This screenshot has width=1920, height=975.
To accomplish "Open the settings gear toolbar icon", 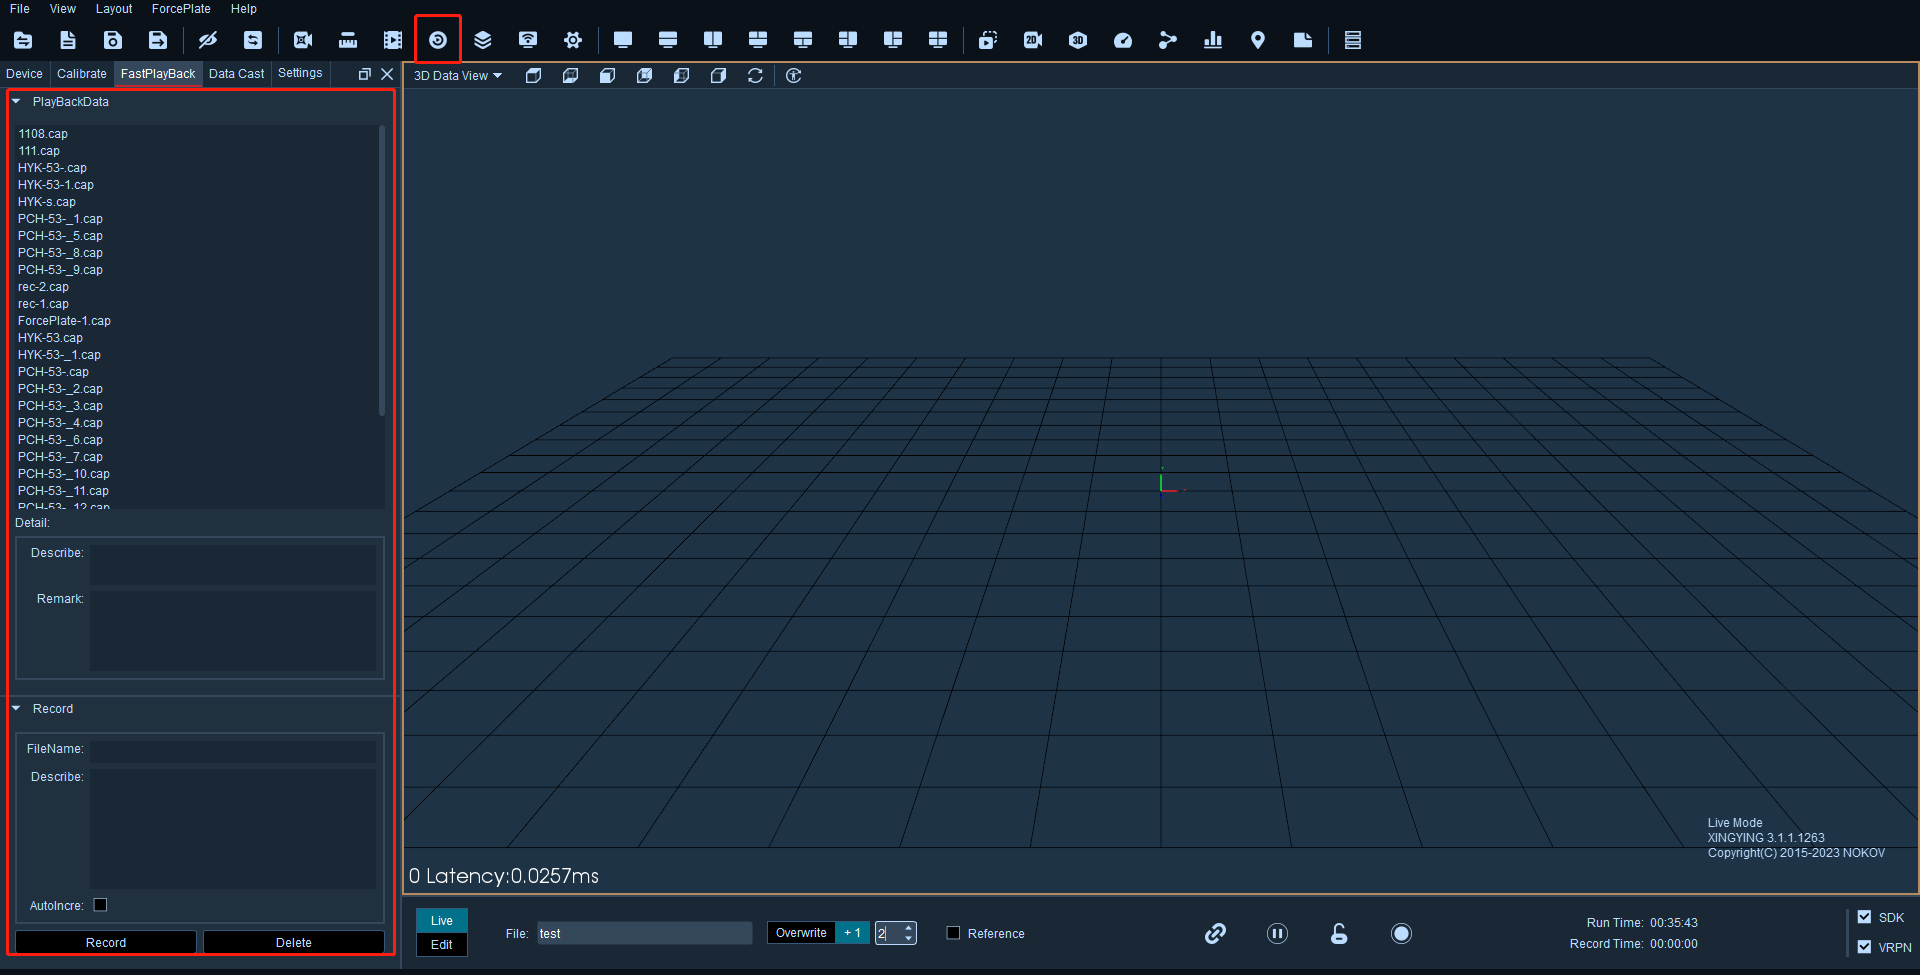I will point(573,40).
